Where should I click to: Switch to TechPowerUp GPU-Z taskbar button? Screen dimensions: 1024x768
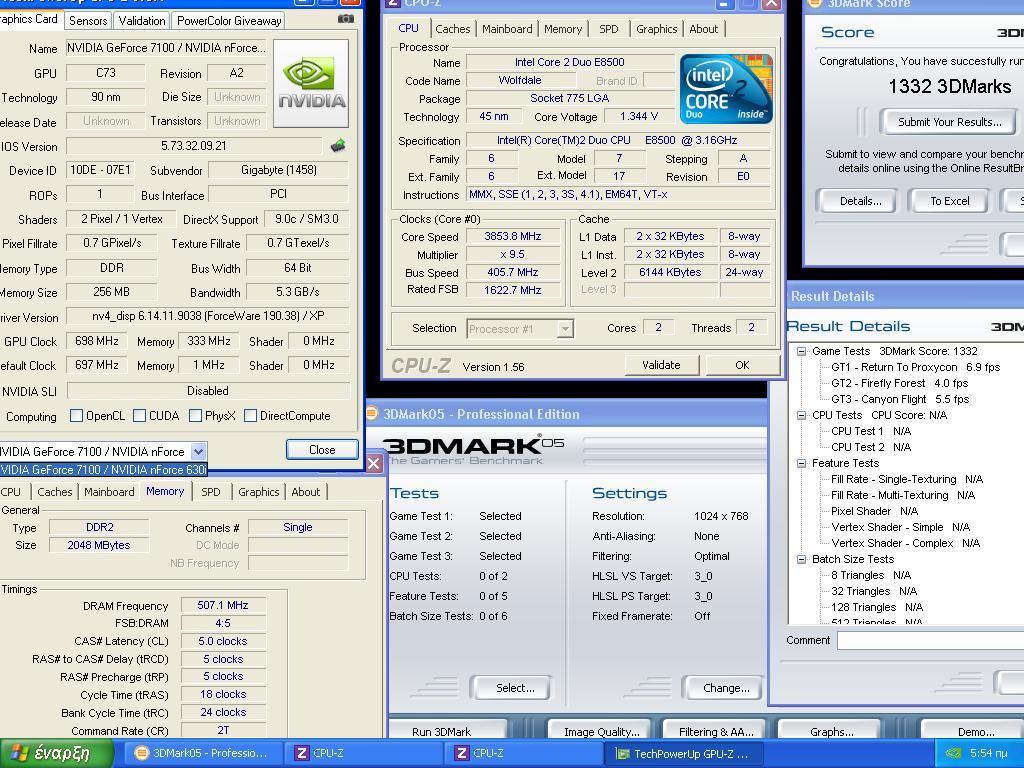coord(682,754)
